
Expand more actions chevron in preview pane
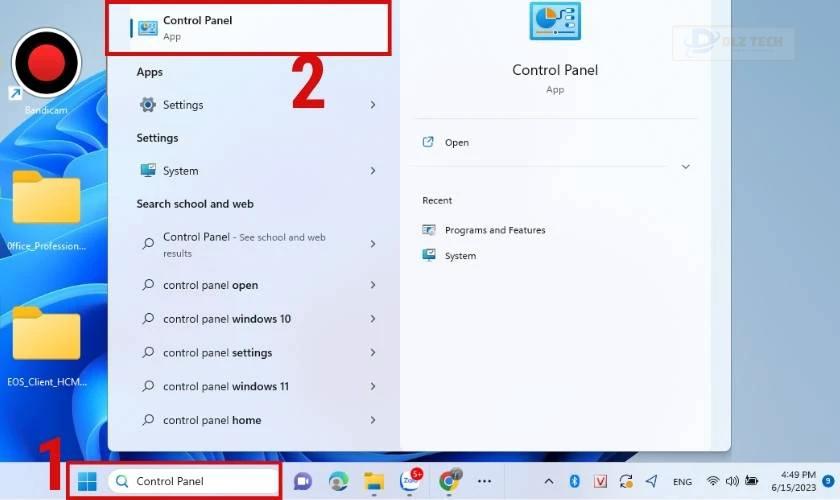pyautogui.click(x=685, y=167)
